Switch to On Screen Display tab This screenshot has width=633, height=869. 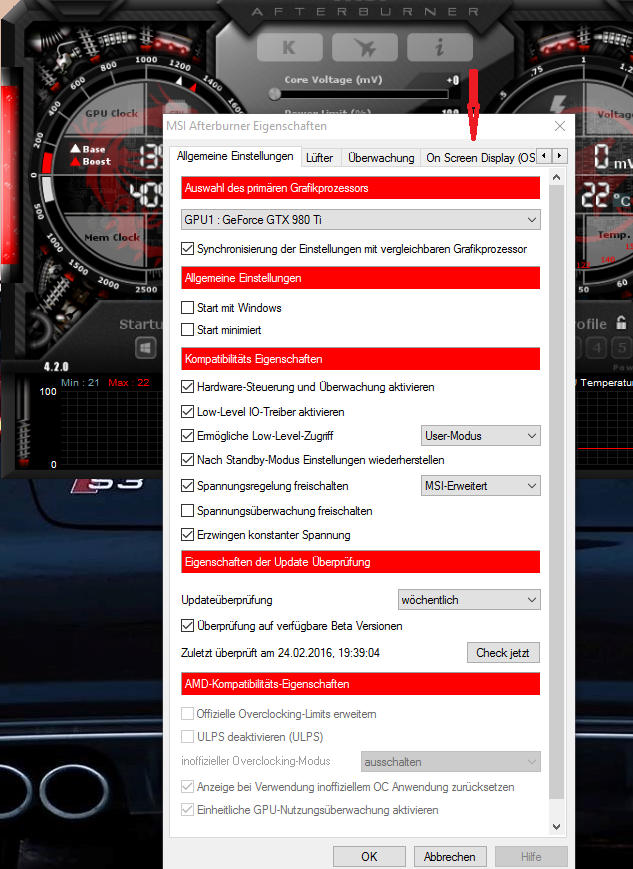[479, 158]
